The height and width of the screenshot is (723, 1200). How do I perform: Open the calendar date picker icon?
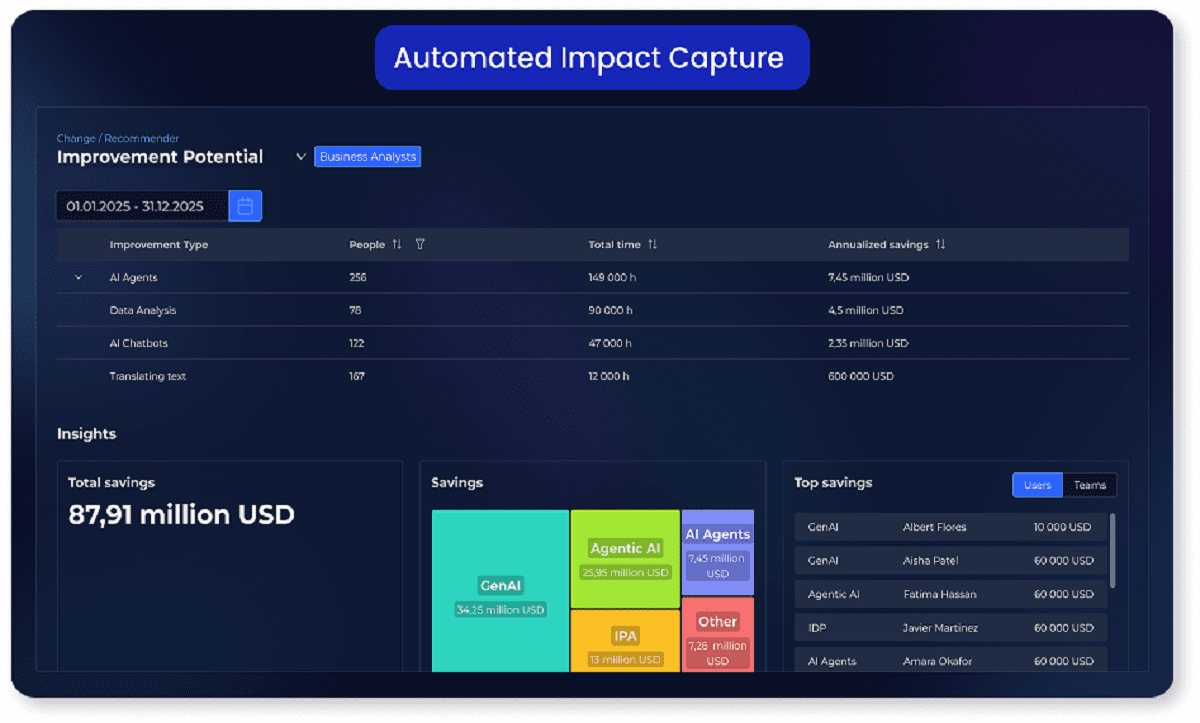click(245, 206)
